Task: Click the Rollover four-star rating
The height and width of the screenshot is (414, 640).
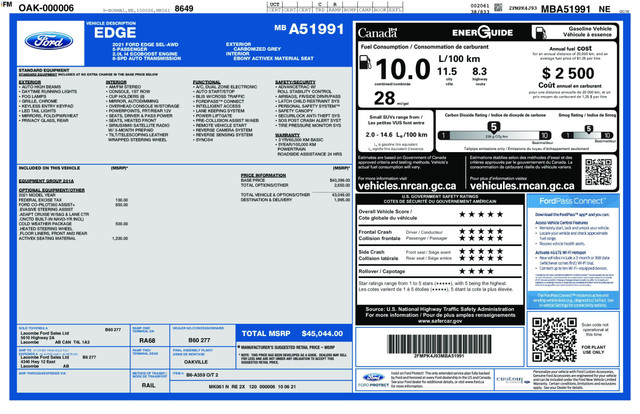Action: click(x=476, y=271)
